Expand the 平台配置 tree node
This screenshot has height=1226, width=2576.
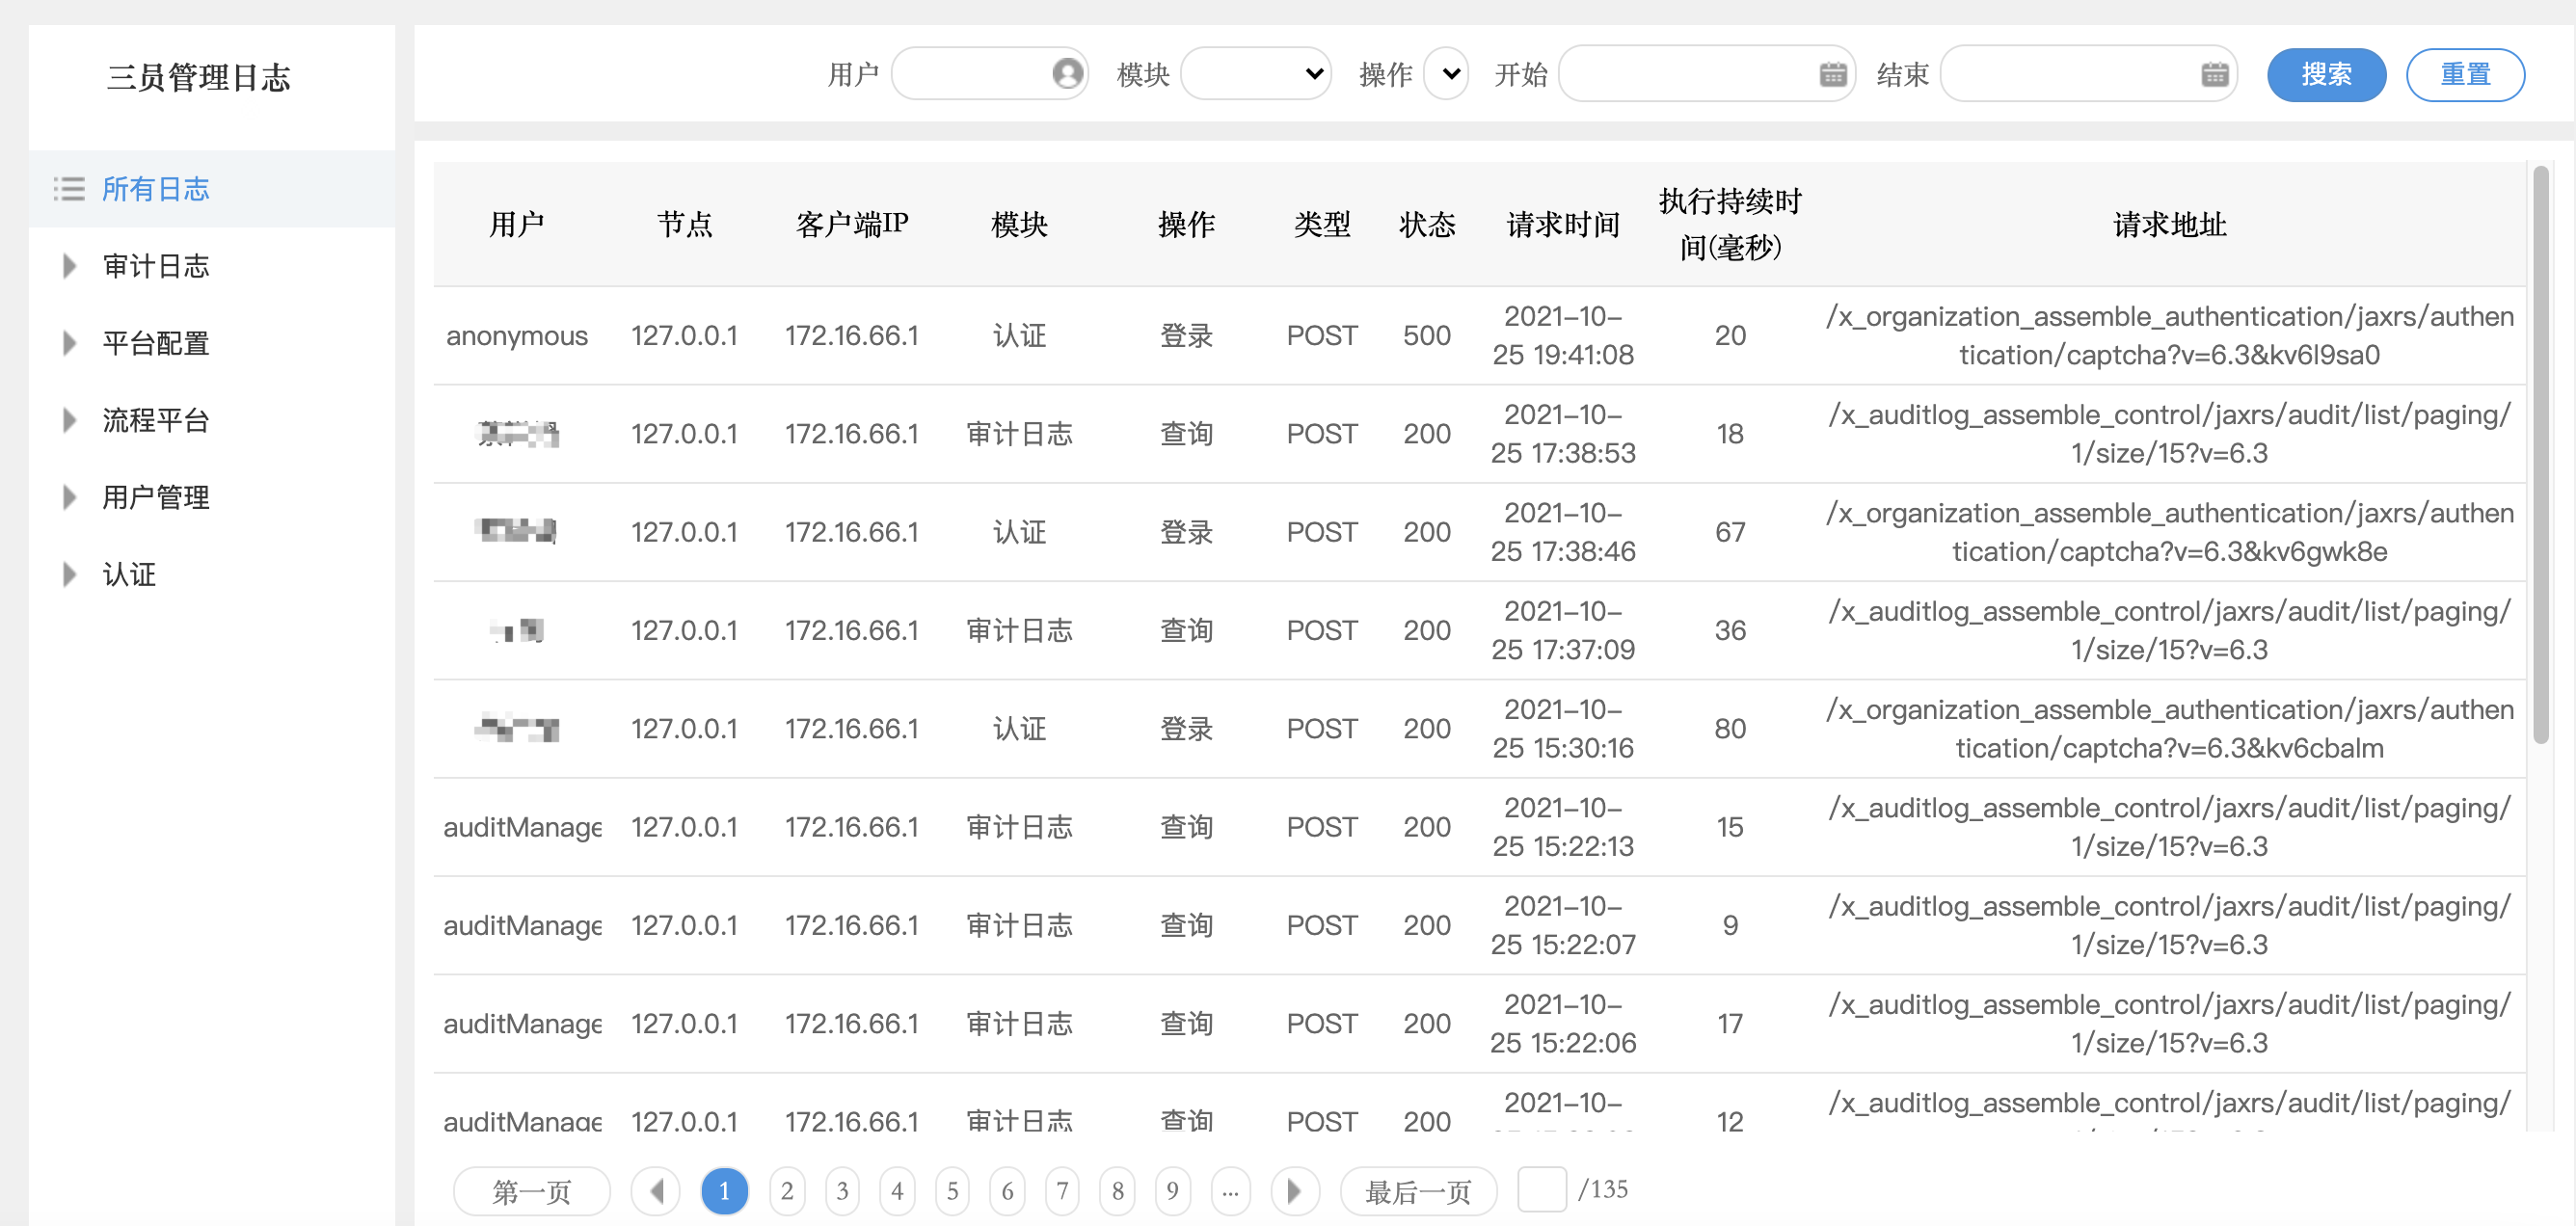[69, 343]
